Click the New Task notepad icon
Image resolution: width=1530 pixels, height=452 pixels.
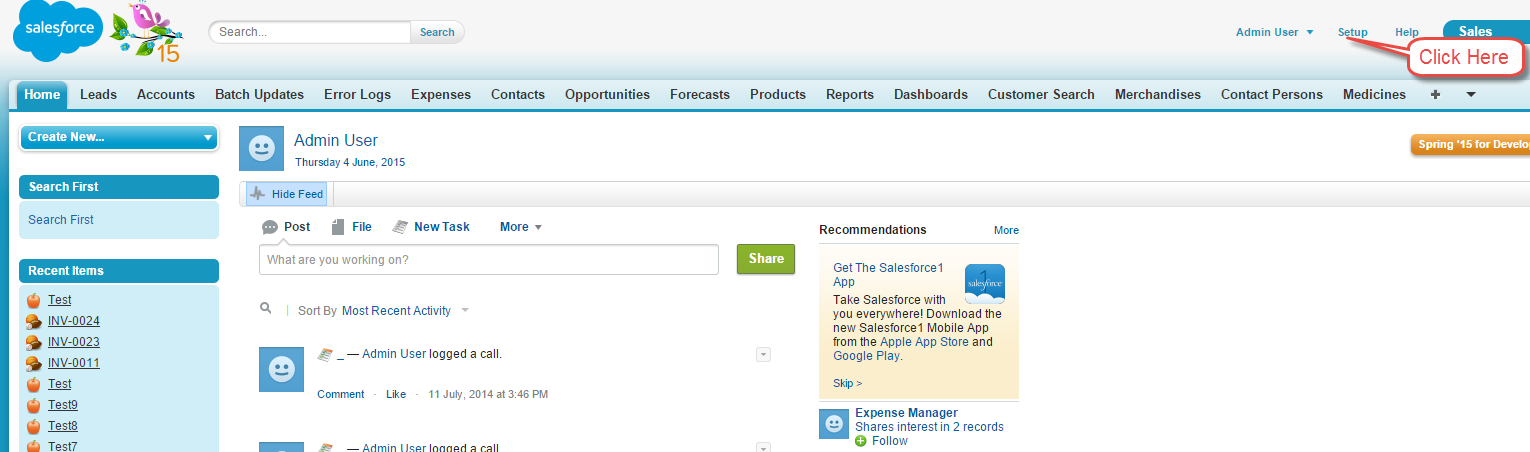pos(400,227)
